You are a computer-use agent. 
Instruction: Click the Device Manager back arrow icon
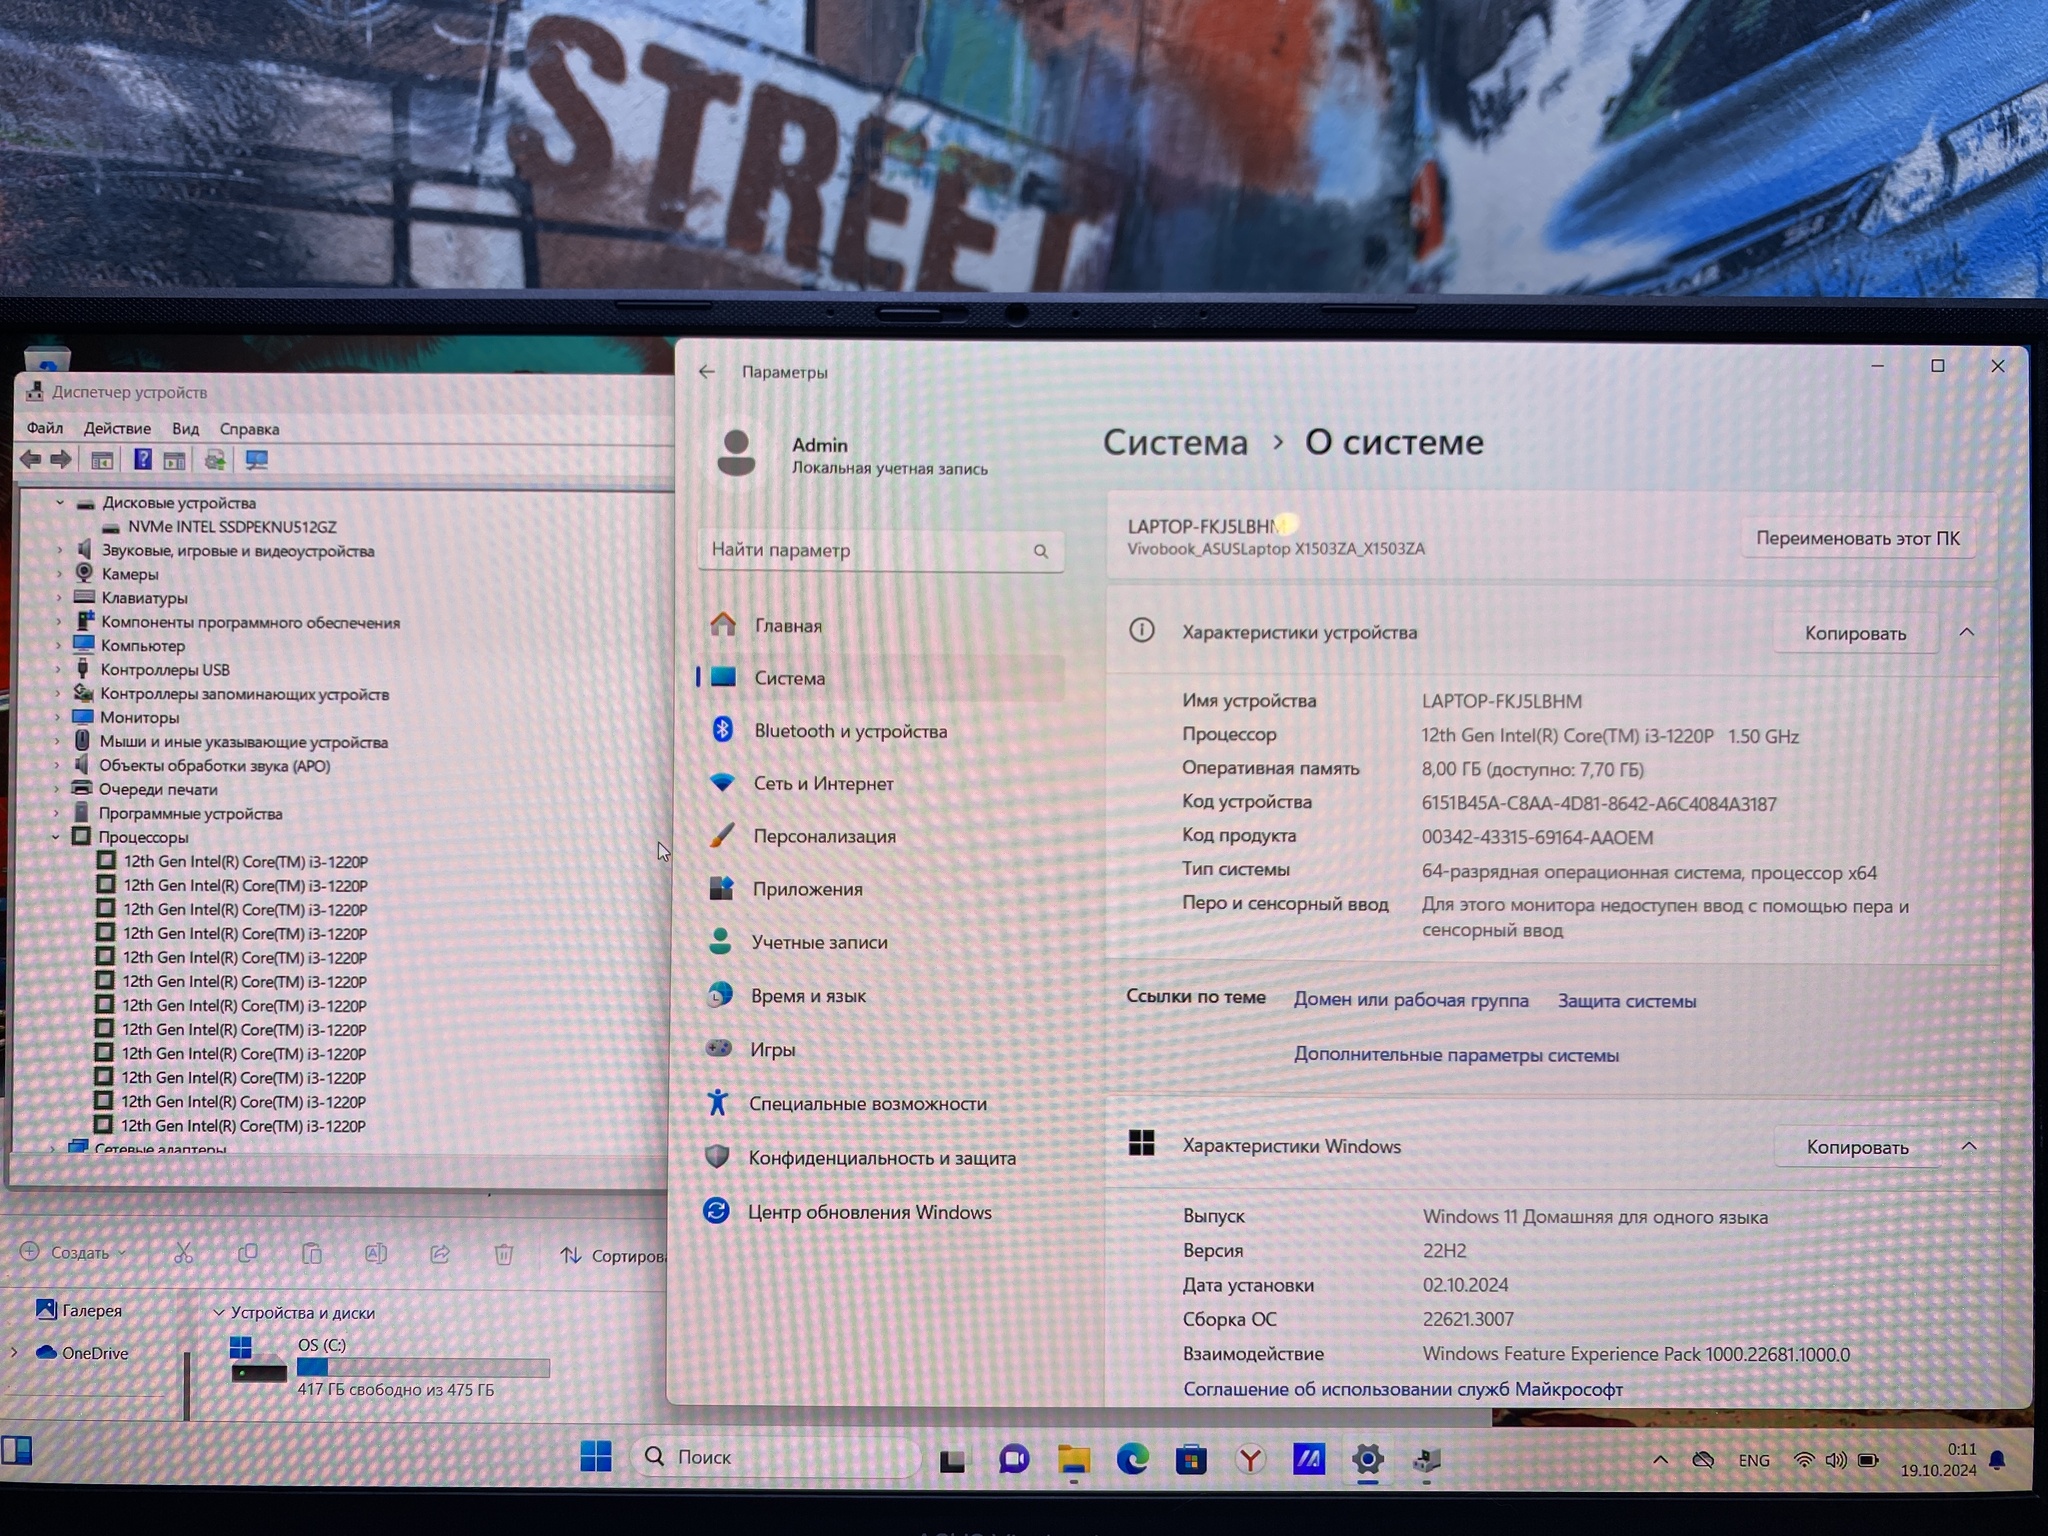pos(31,460)
